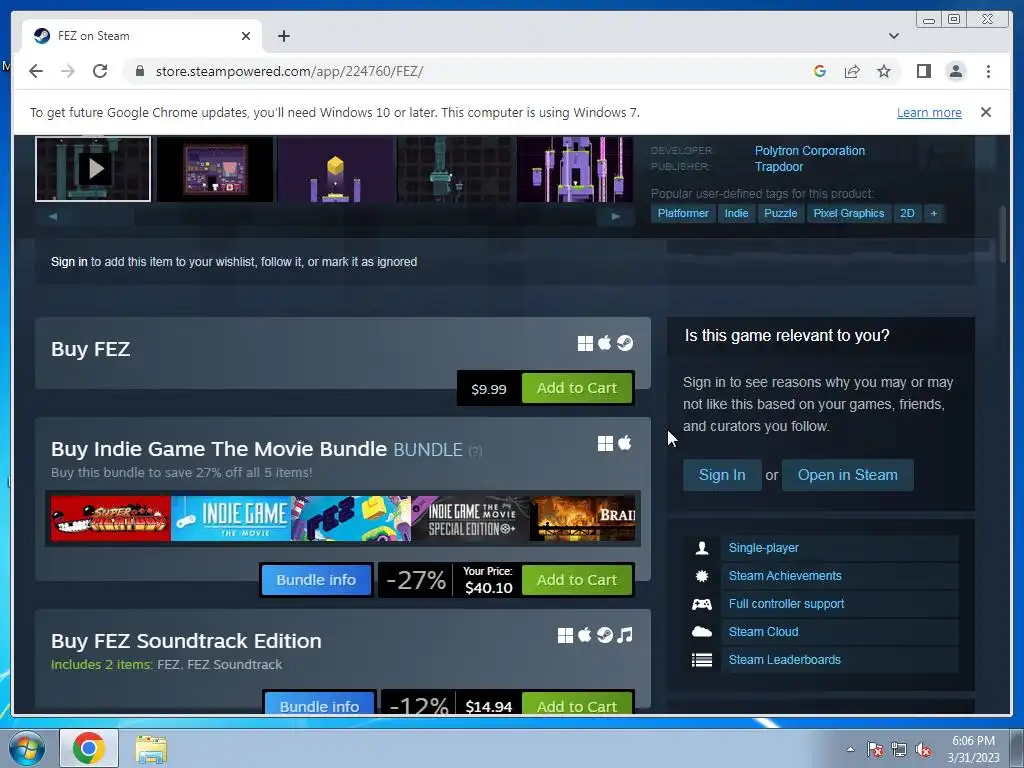Viewport: 1024px width, 768px height.
Task: Reload the Steam store page
Action: 100,71
